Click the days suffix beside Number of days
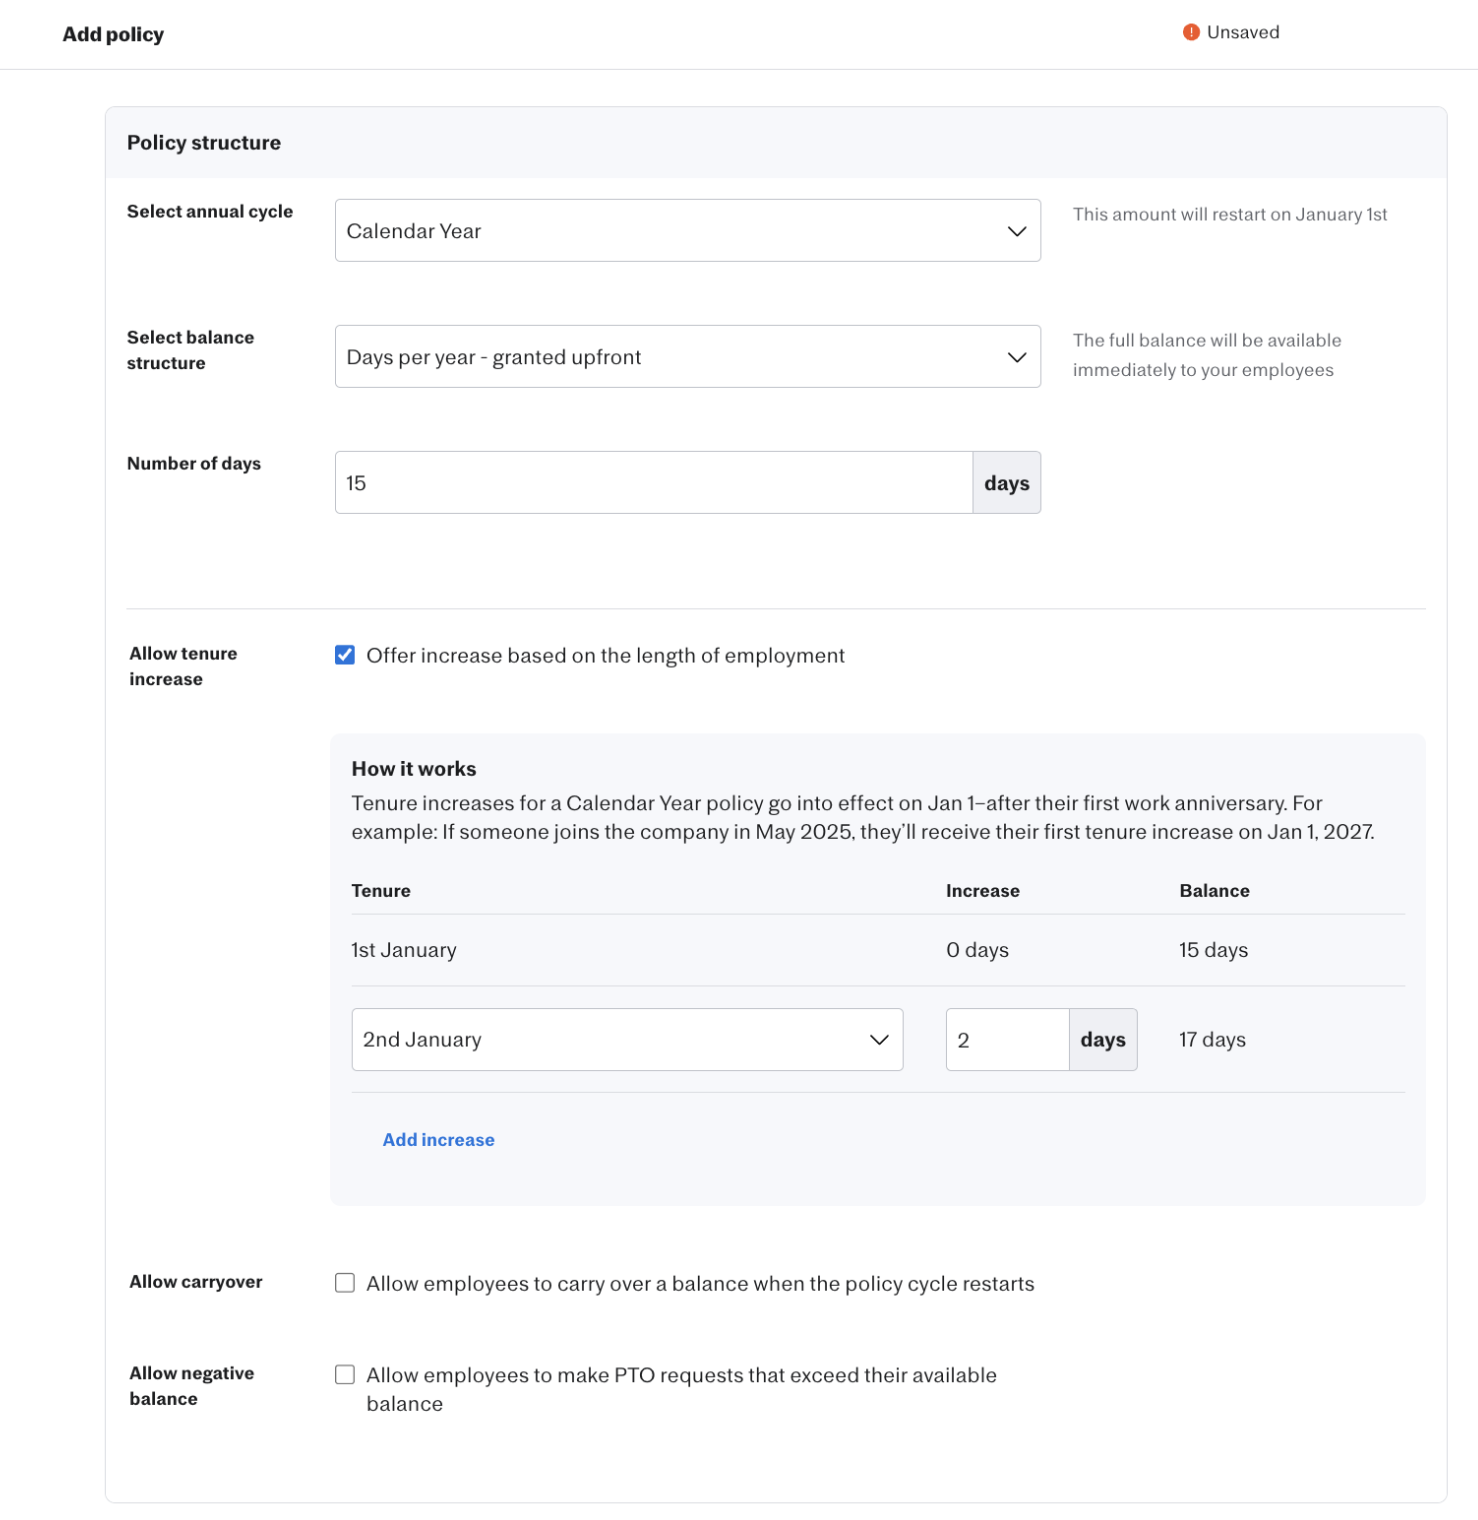Viewport: 1478px width, 1520px height. 1006,483
